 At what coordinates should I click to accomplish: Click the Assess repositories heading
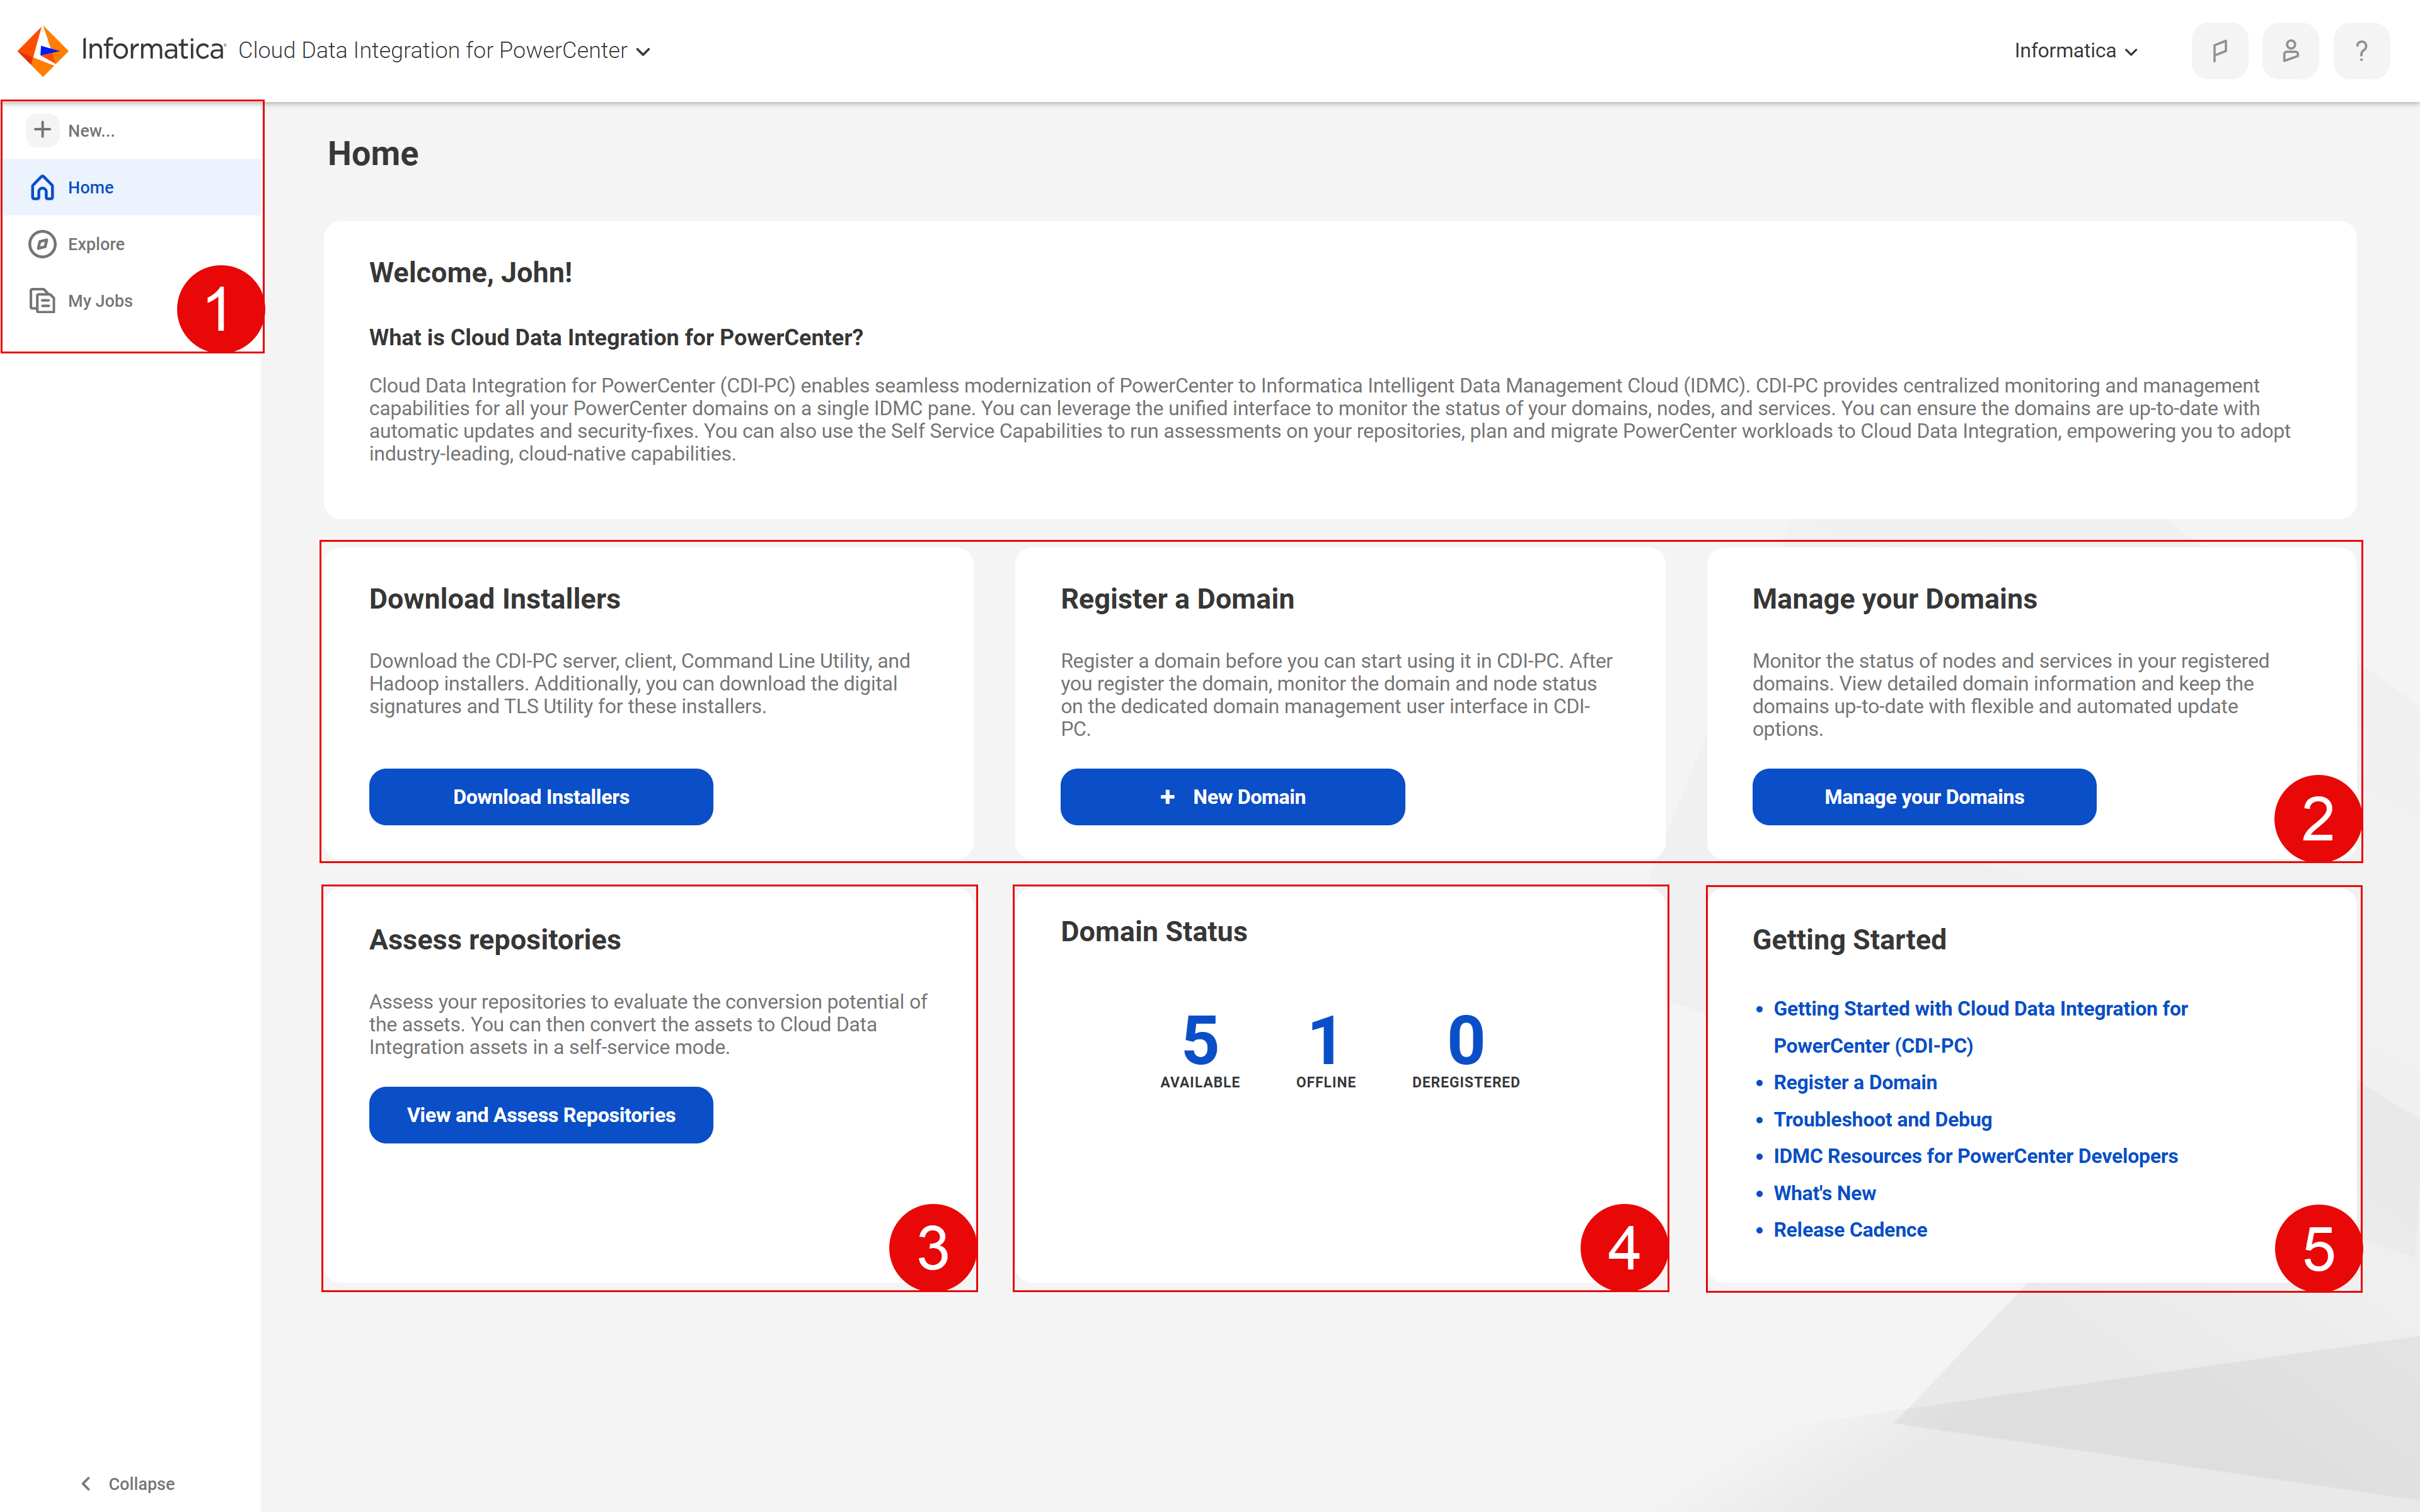coord(495,940)
